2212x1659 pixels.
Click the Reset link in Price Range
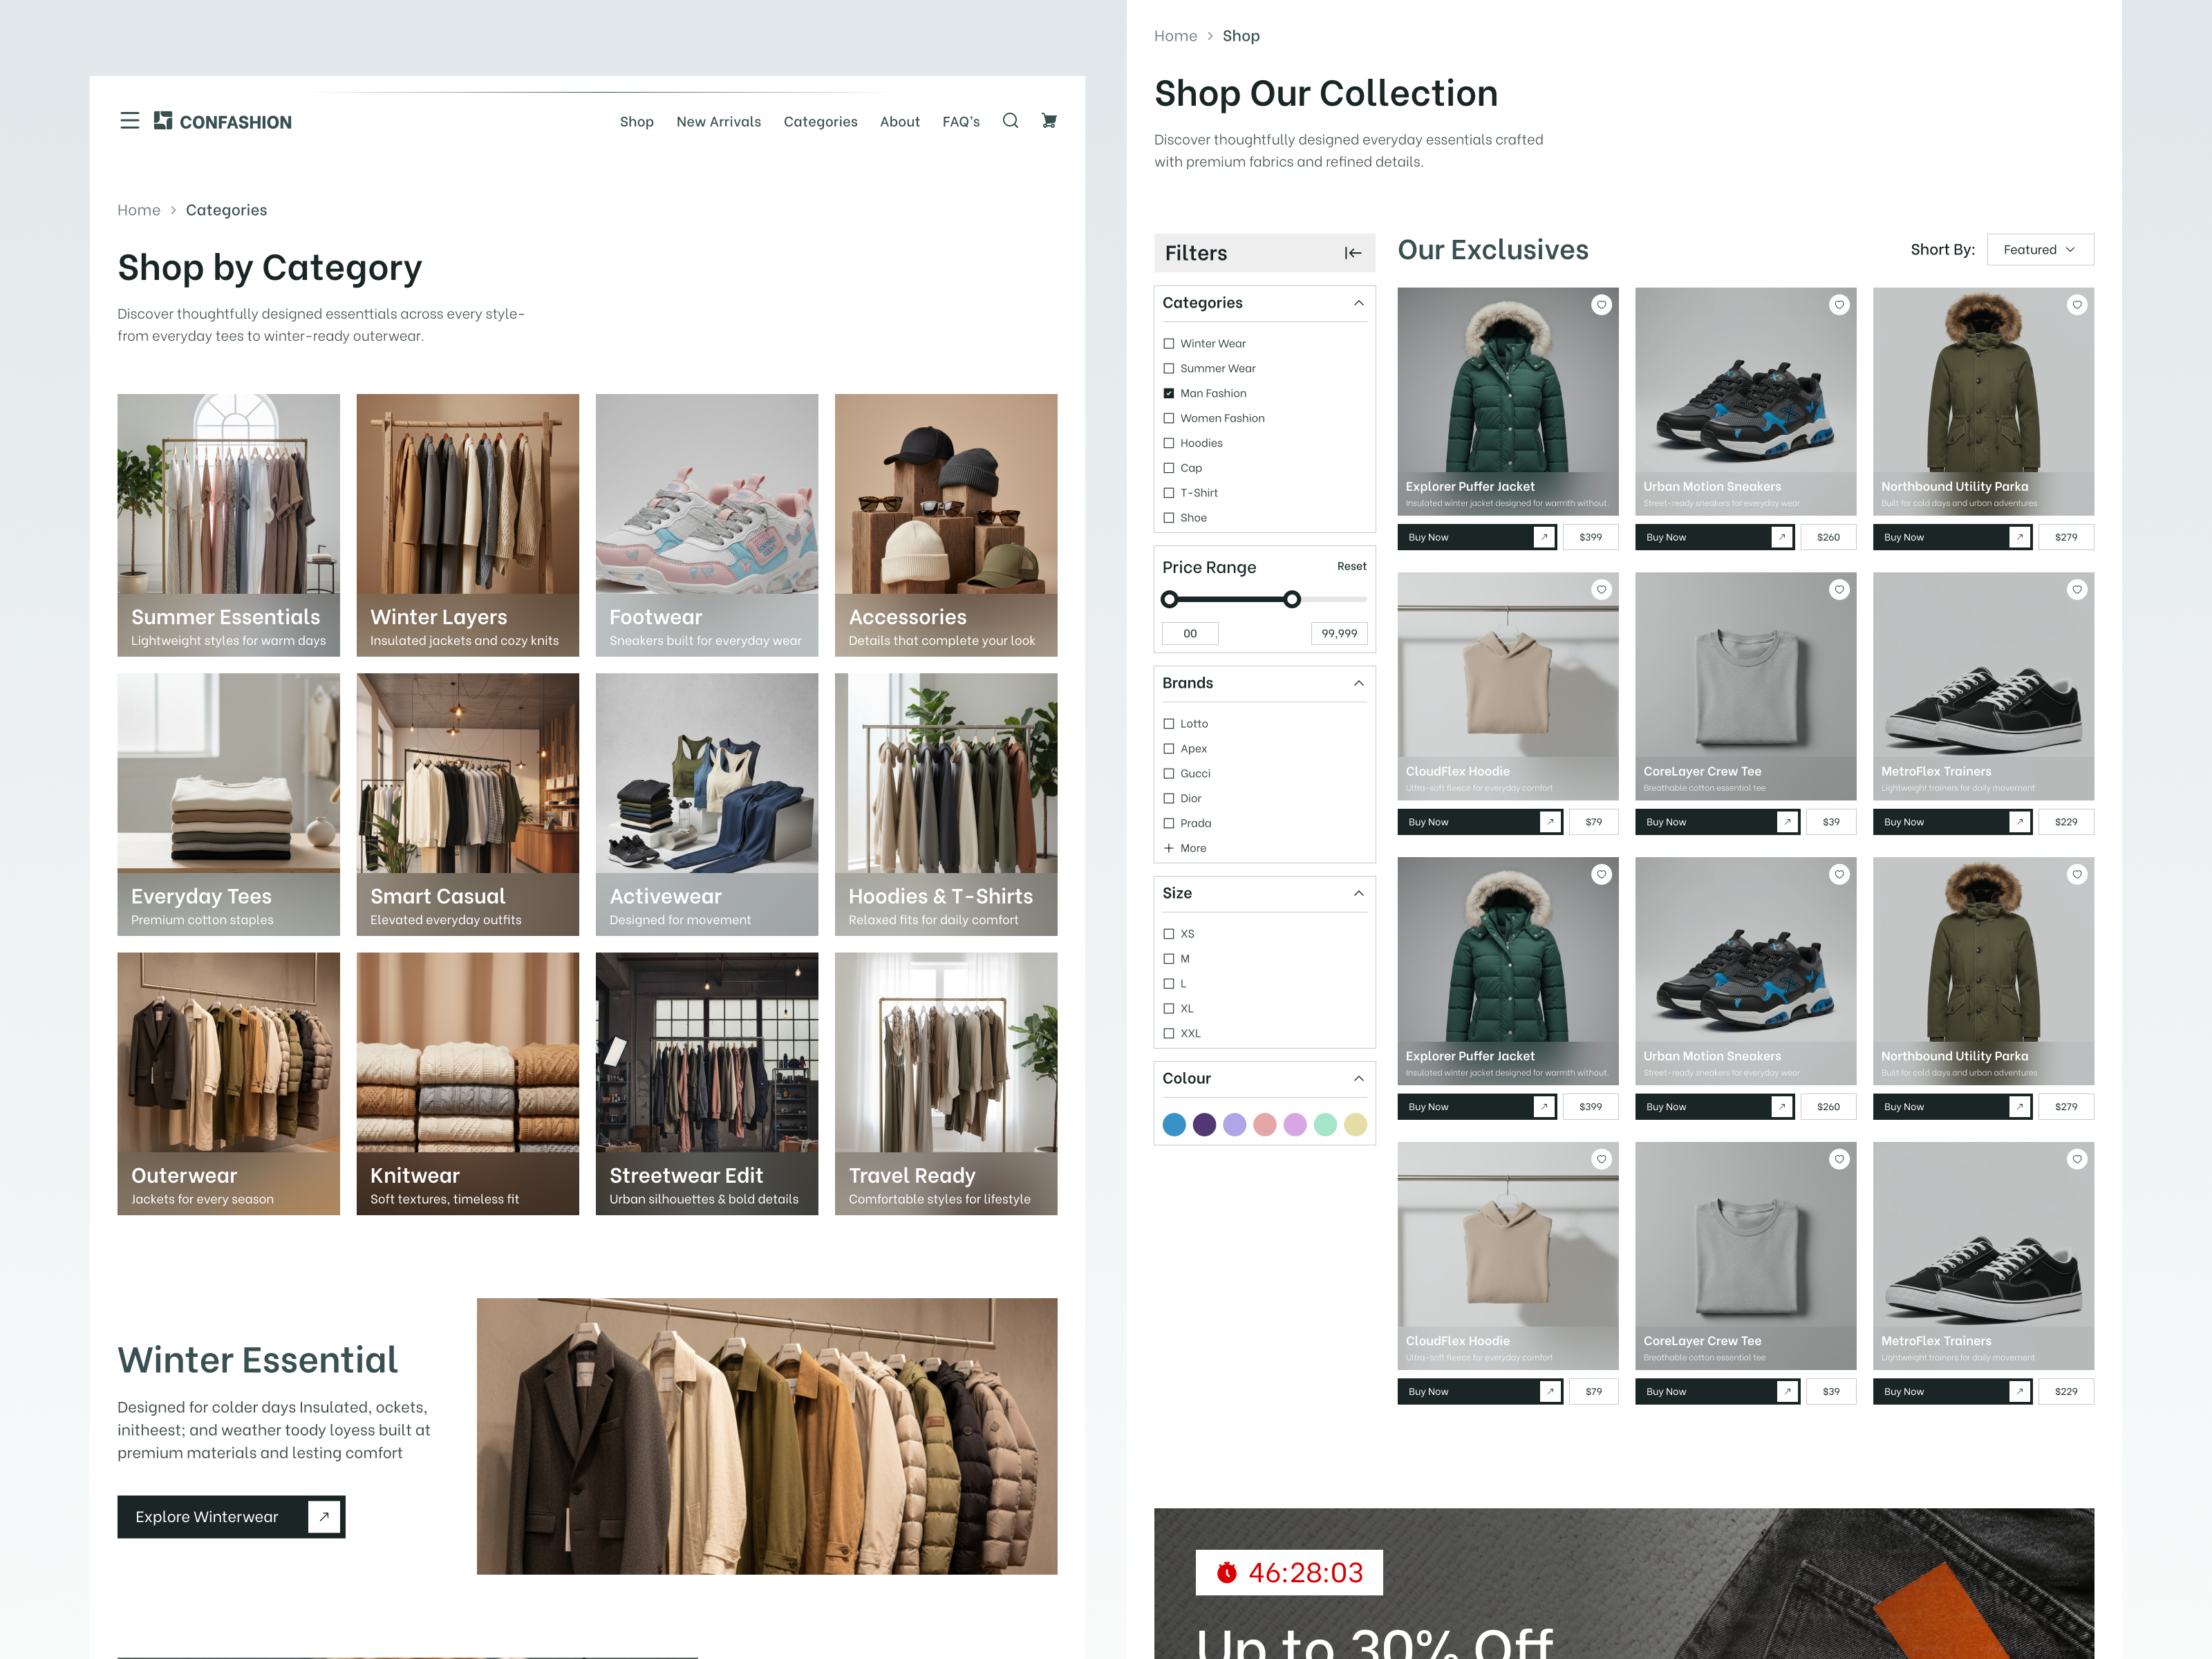click(1351, 566)
